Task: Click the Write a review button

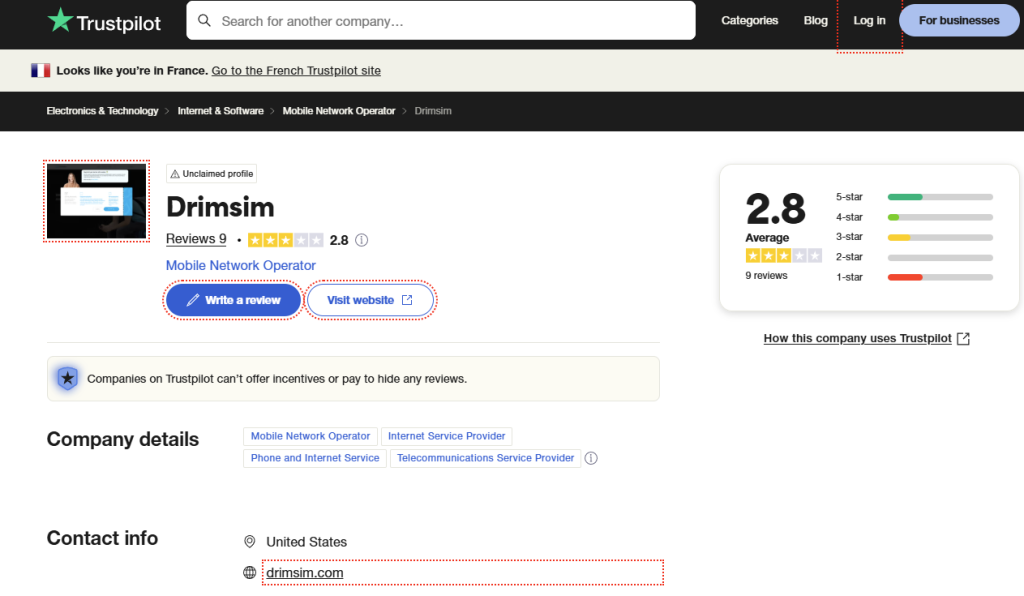Action: (x=233, y=300)
